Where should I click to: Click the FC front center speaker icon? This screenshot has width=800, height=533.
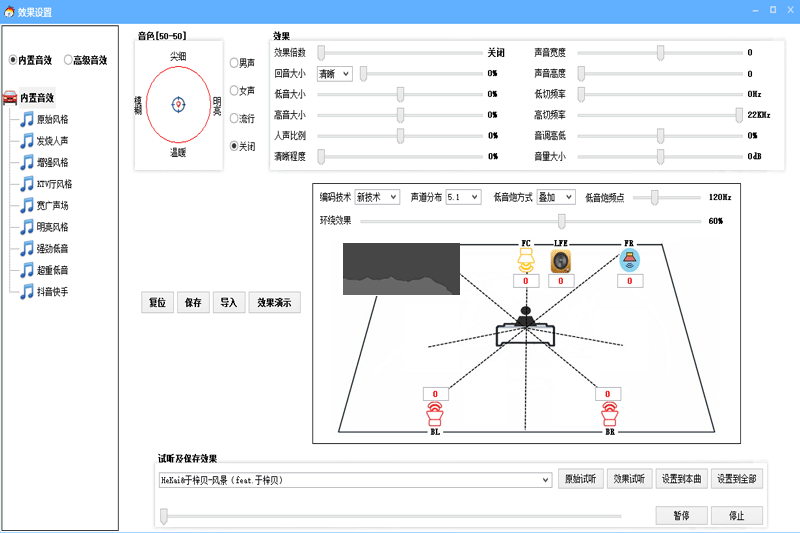(526, 260)
